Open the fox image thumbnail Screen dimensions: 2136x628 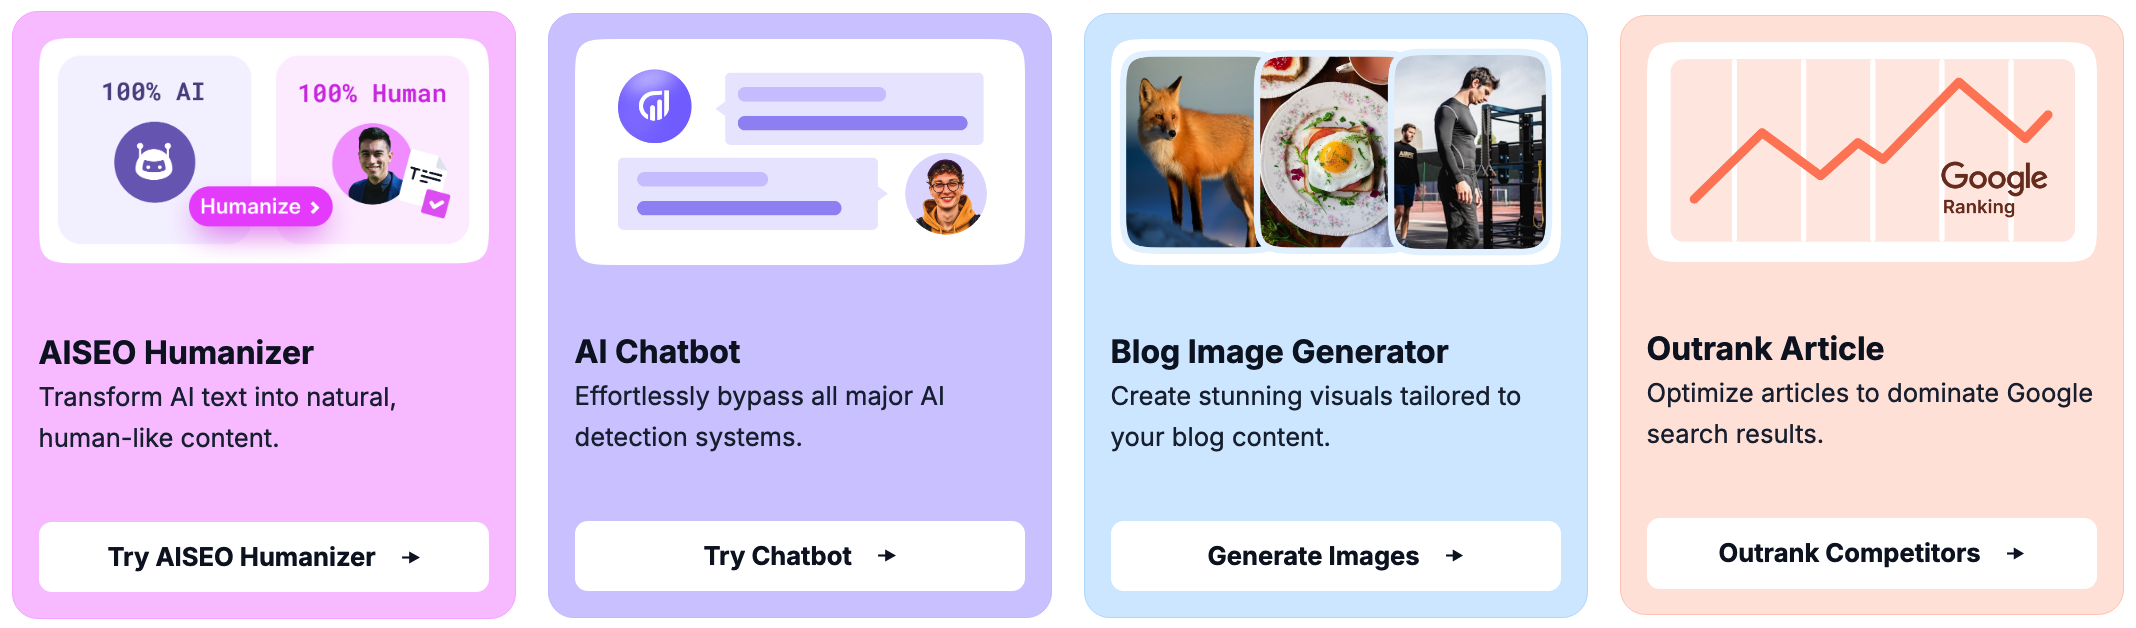coord(1191,152)
